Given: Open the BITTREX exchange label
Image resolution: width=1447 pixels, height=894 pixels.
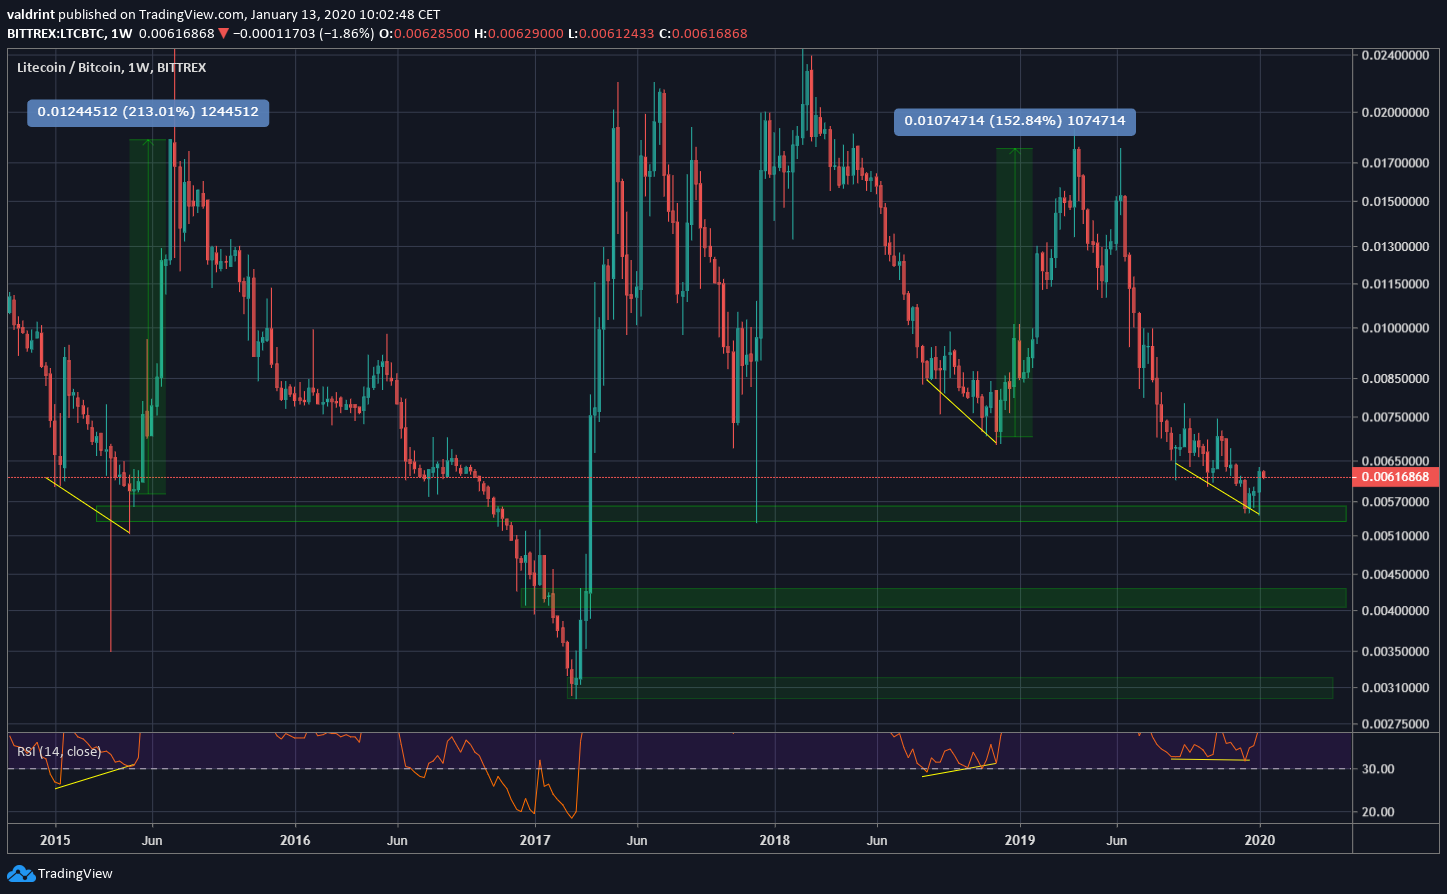Looking at the screenshot, I should coord(182,67).
